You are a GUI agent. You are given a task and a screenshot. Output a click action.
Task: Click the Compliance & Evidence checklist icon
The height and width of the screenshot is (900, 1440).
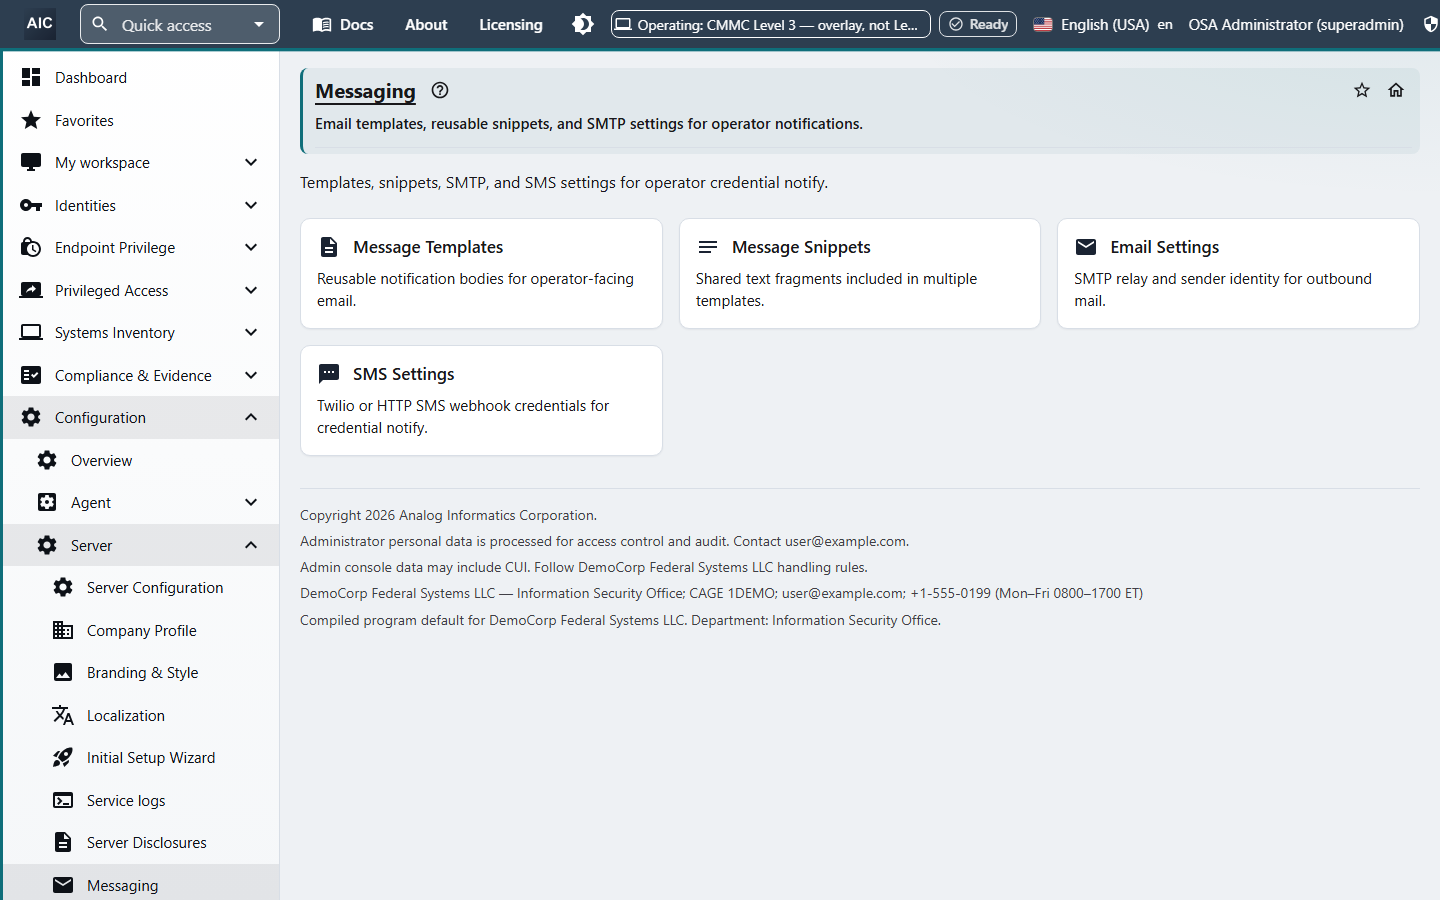[31, 375]
